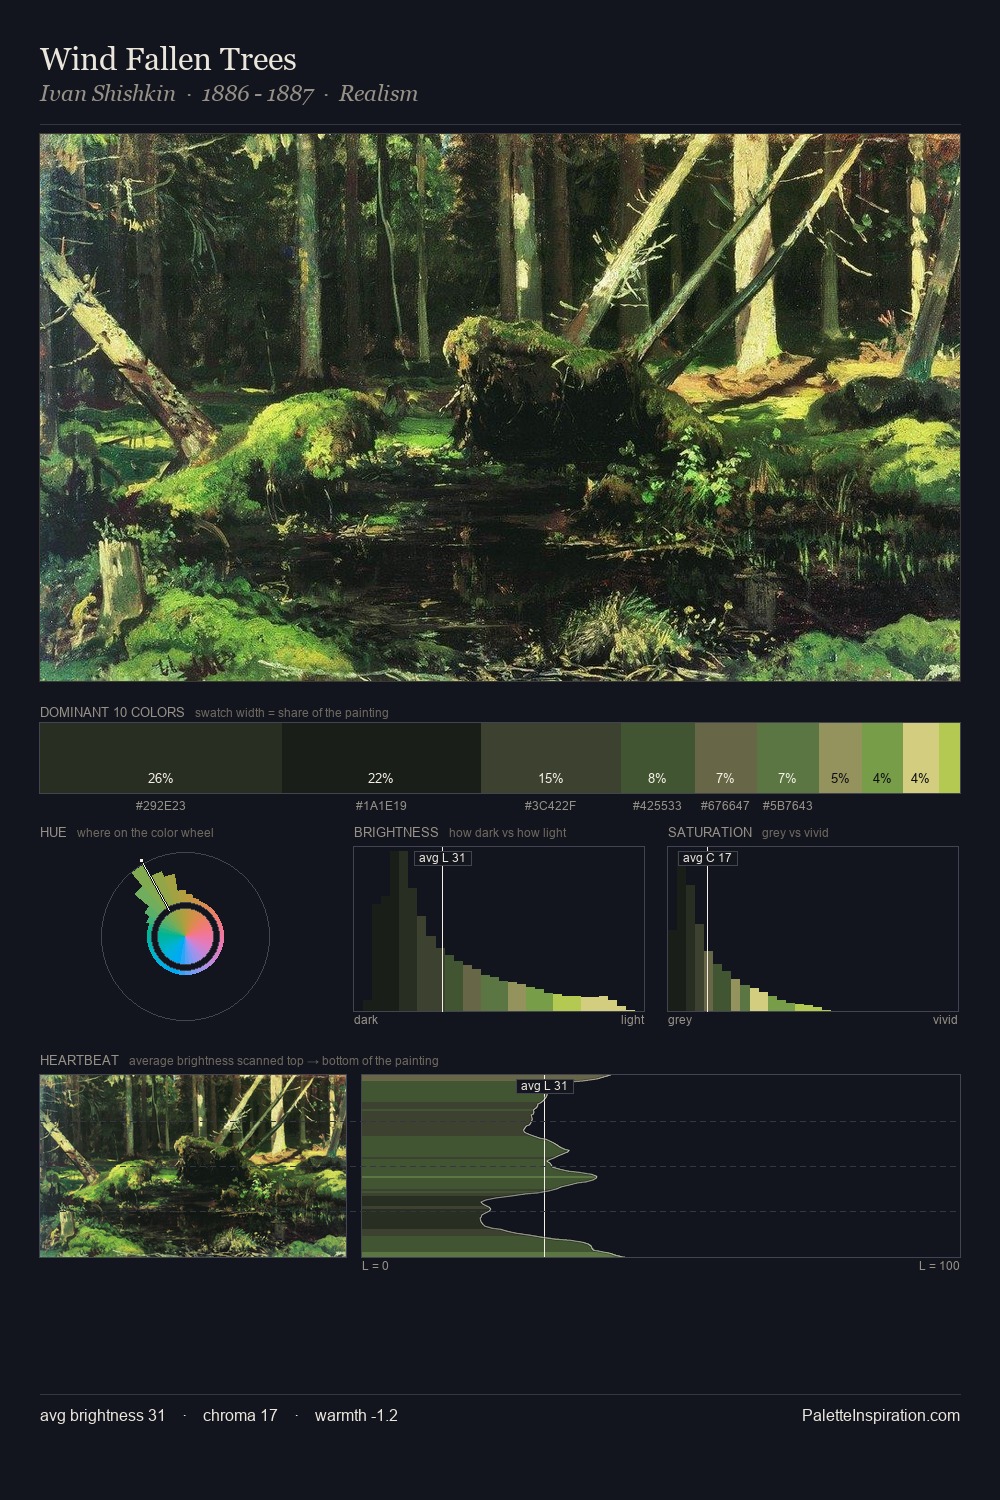Click 'where on the color wheel' caption
The width and height of the screenshot is (1000, 1500).
(145, 833)
